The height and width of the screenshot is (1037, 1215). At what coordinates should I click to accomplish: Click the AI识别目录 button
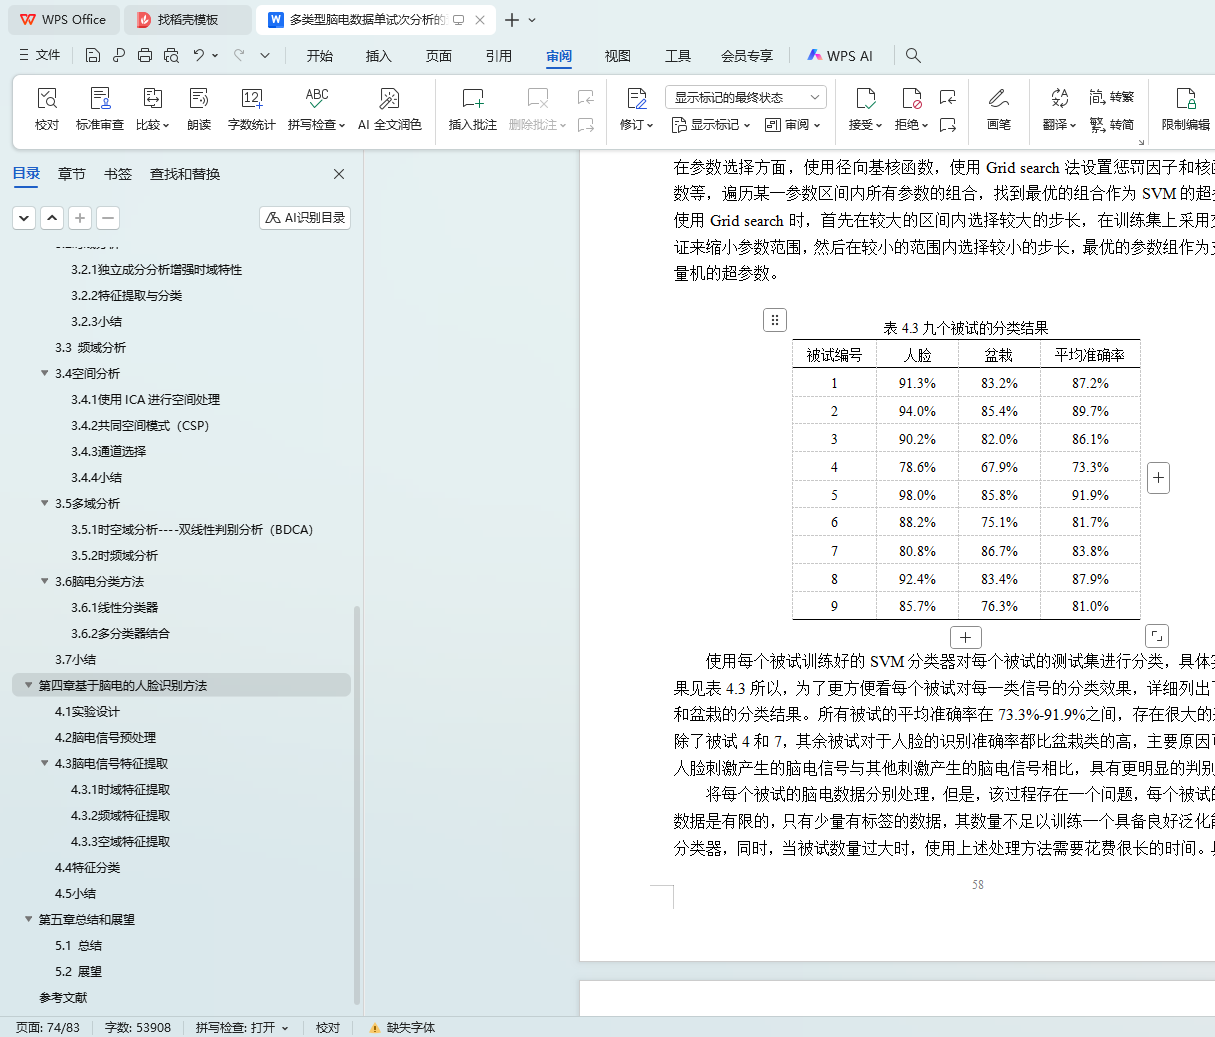point(305,217)
